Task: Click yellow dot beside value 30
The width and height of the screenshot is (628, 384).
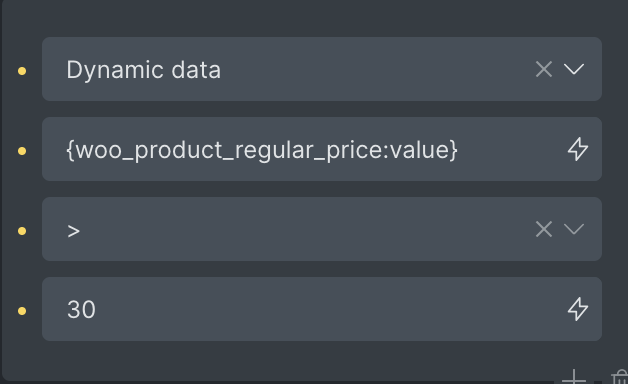Action: click(22, 311)
